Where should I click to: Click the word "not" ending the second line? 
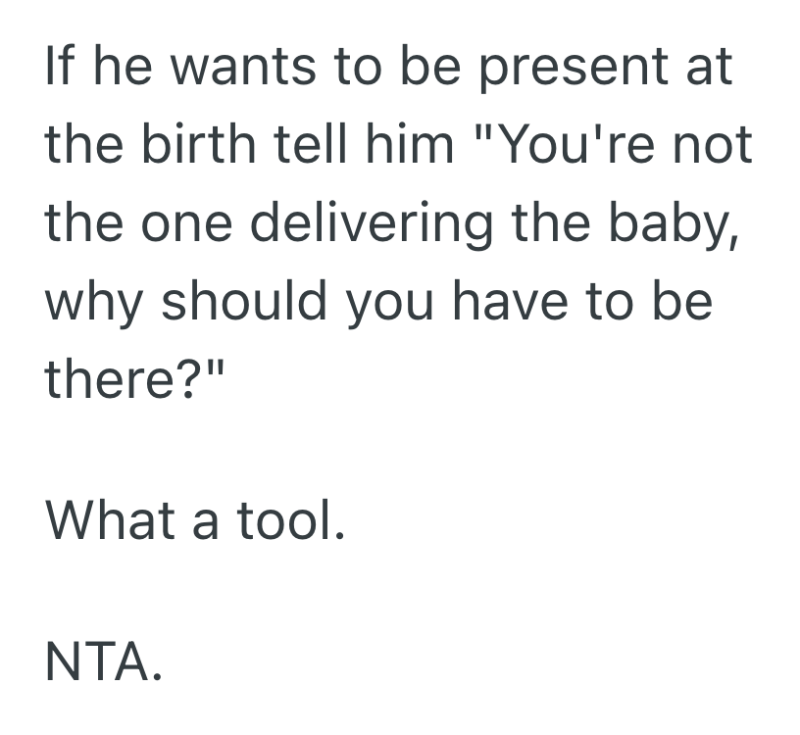714,147
